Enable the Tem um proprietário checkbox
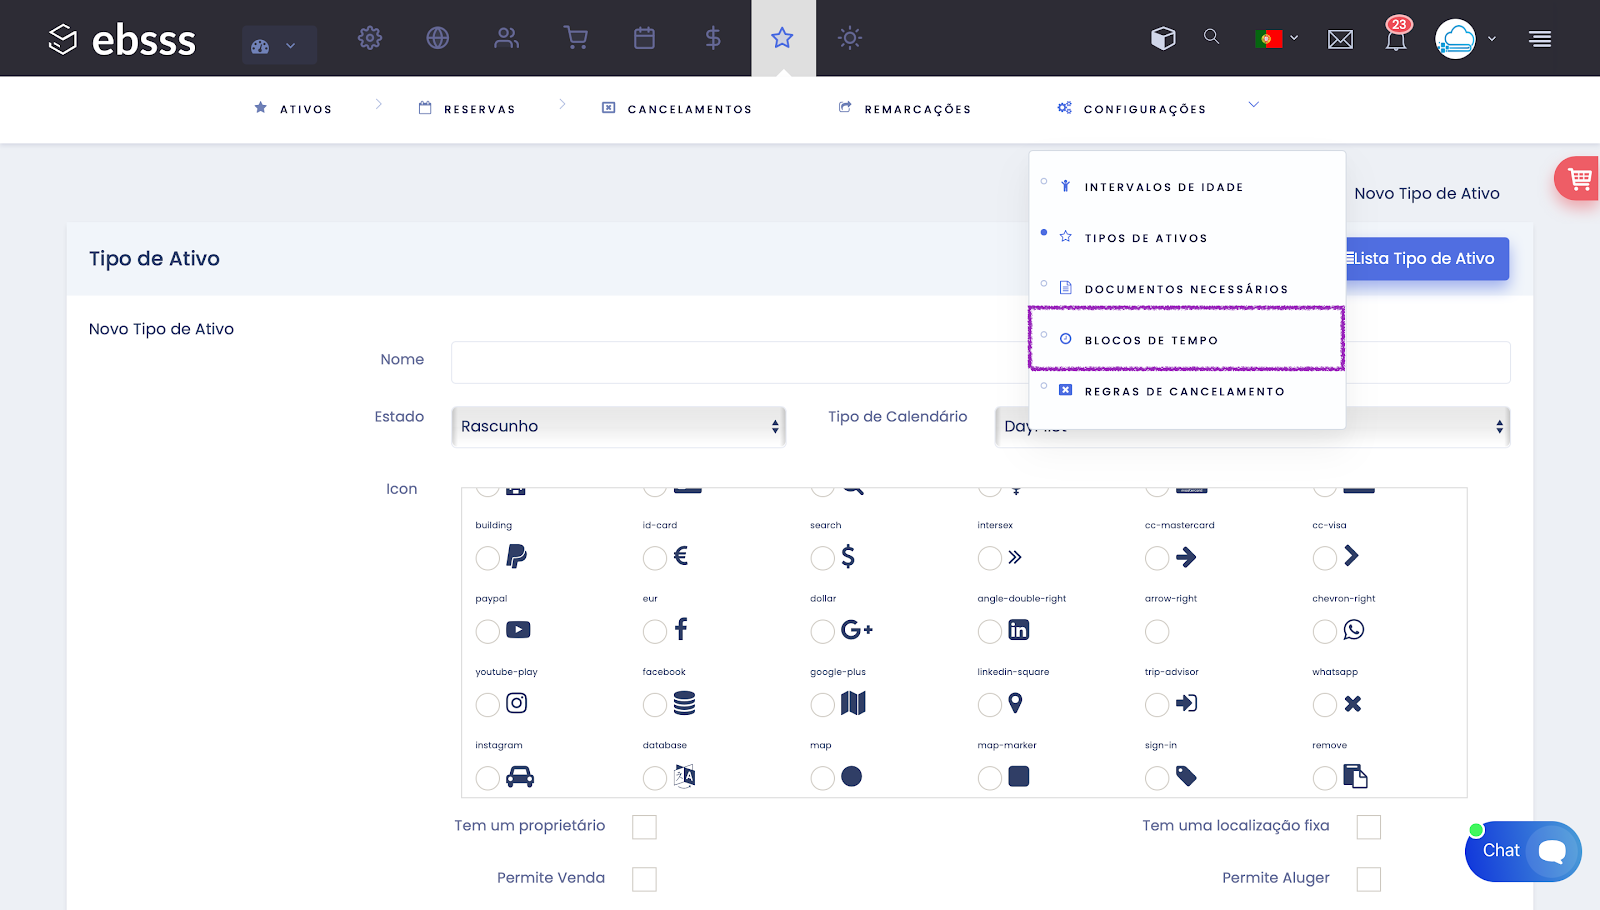The height and width of the screenshot is (910, 1600). 645,827
